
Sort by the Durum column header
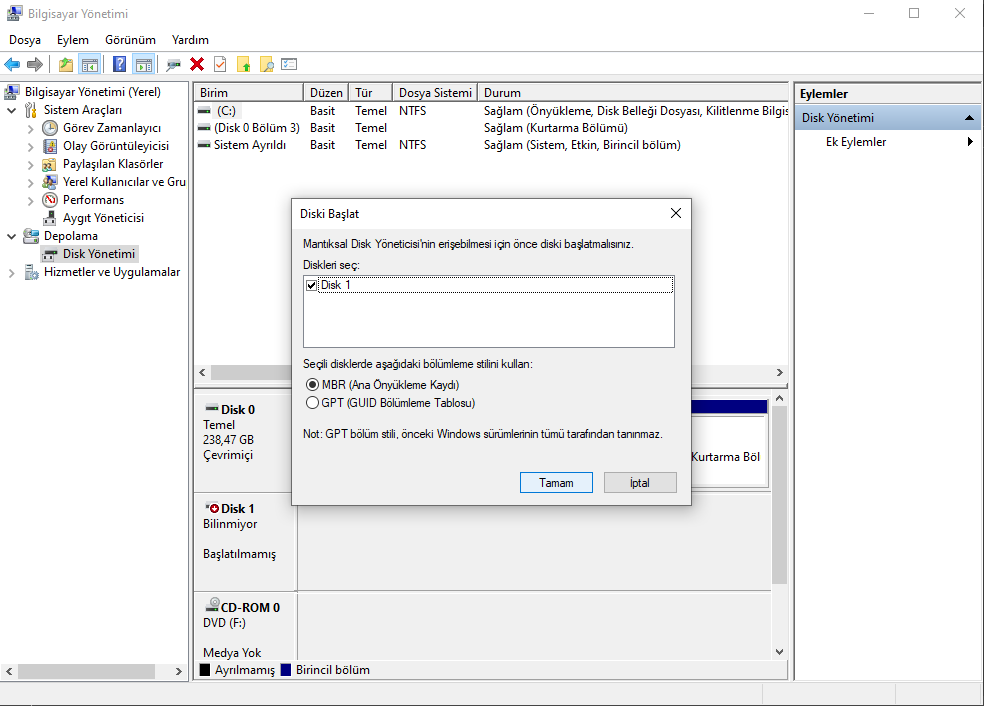tap(633, 92)
